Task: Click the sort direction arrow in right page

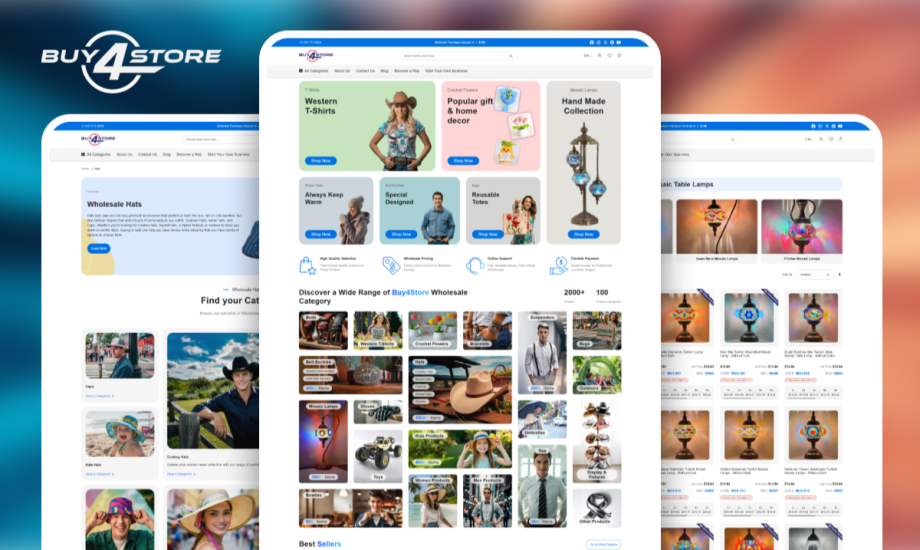Action: (x=840, y=274)
